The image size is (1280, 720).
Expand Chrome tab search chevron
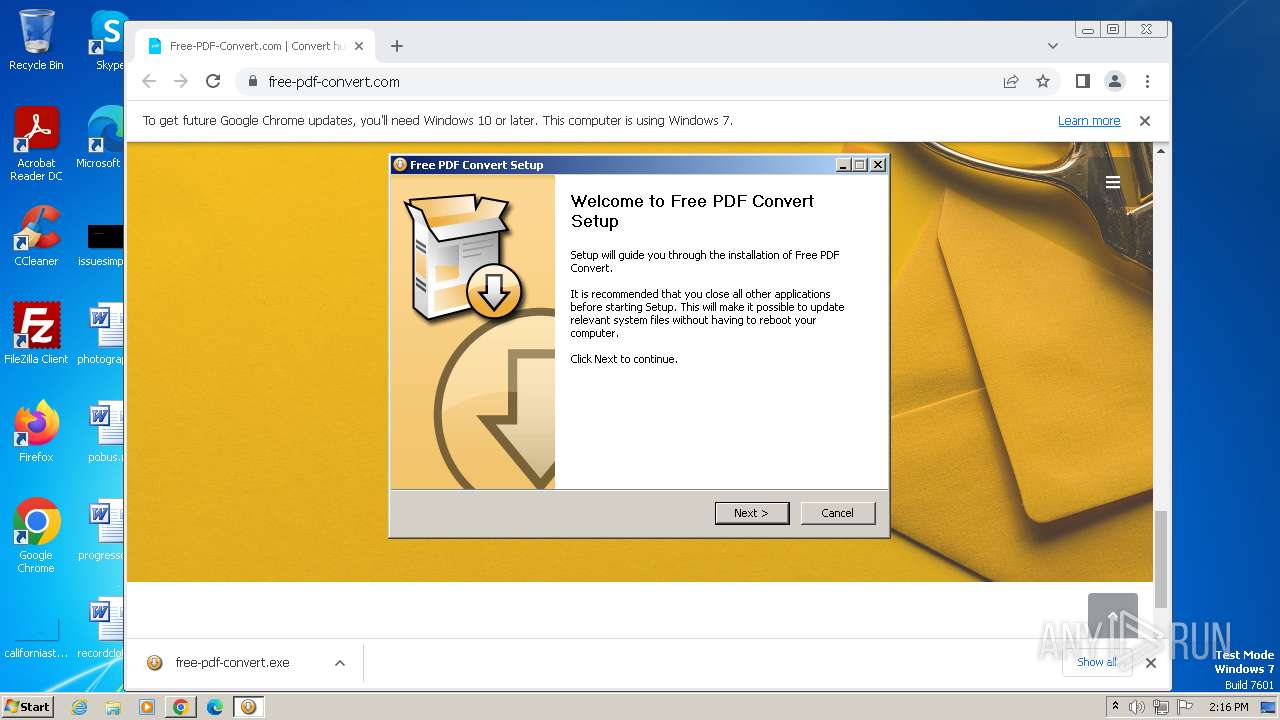(1053, 46)
